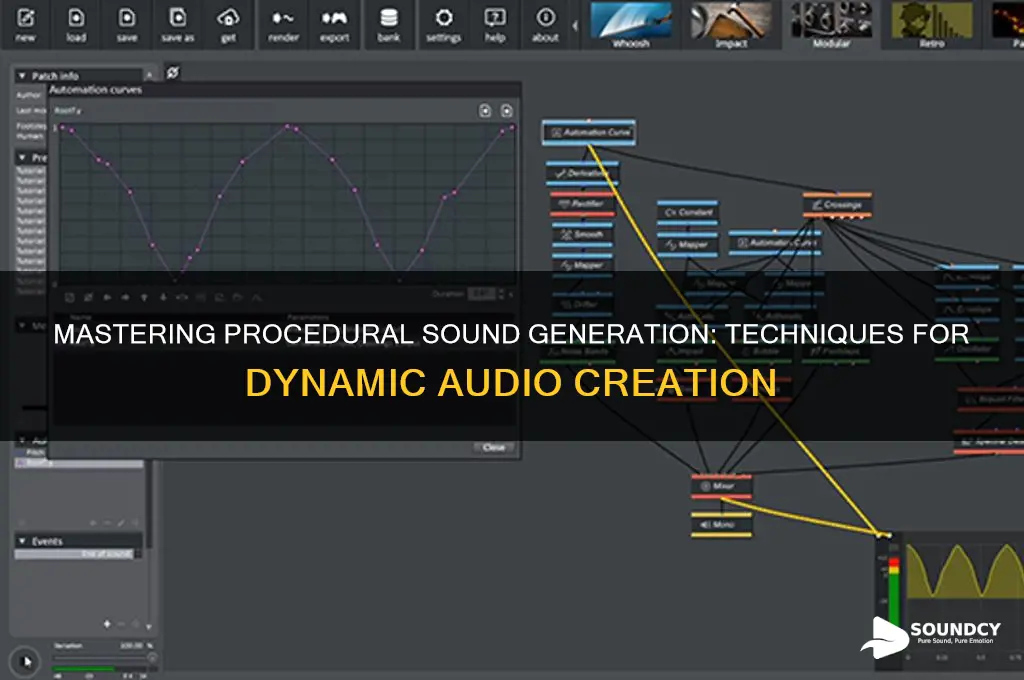
Task: Play the sound with the round play button
Action: tap(26, 661)
